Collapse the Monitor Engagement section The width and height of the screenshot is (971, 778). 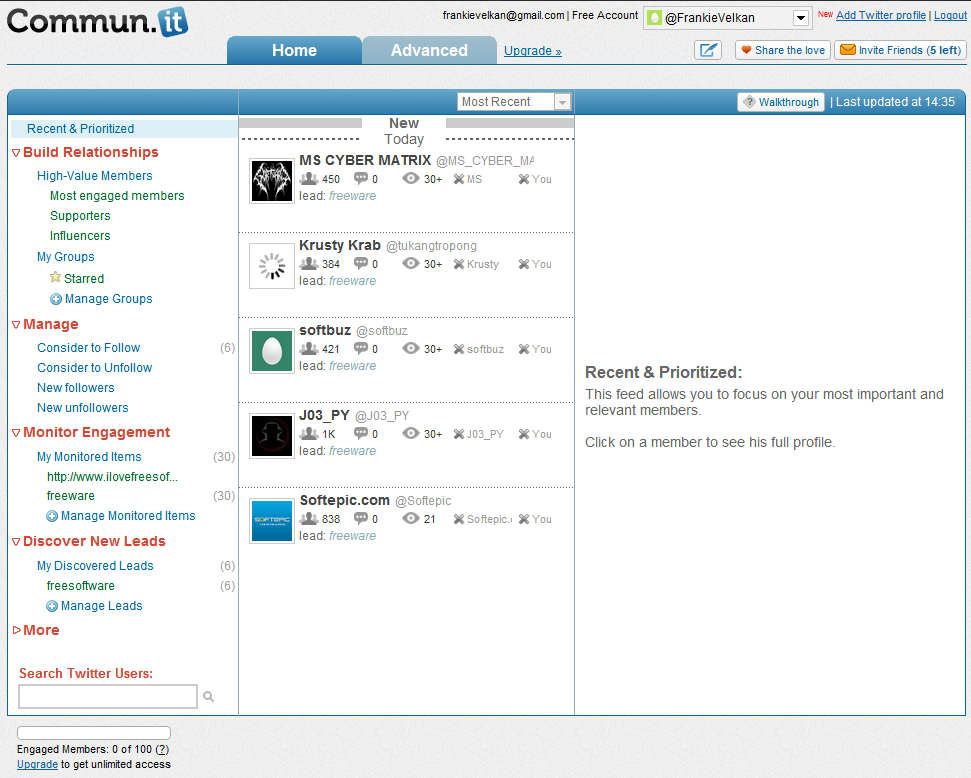click(16, 432)
